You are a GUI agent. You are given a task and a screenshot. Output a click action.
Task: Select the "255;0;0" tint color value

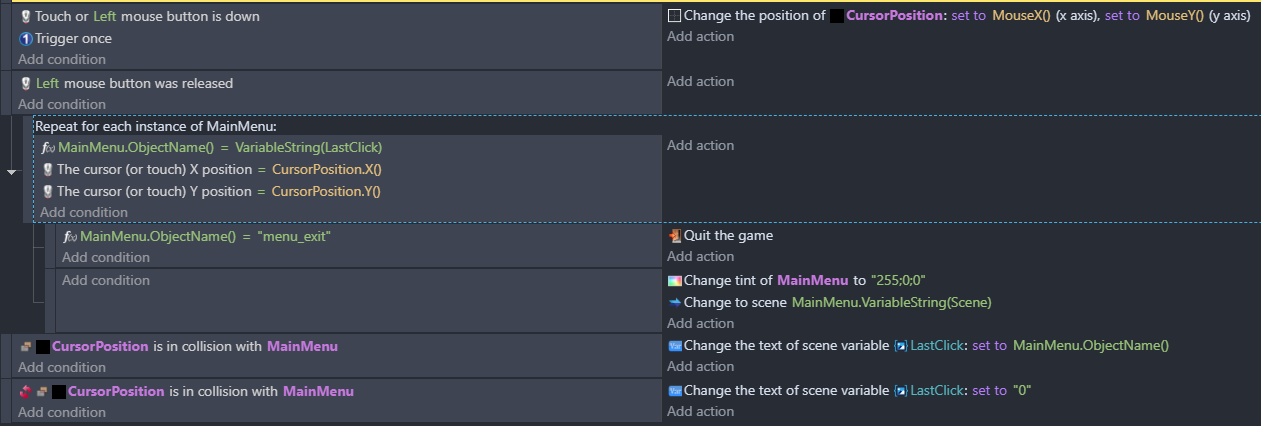click(x=904, y=280)
